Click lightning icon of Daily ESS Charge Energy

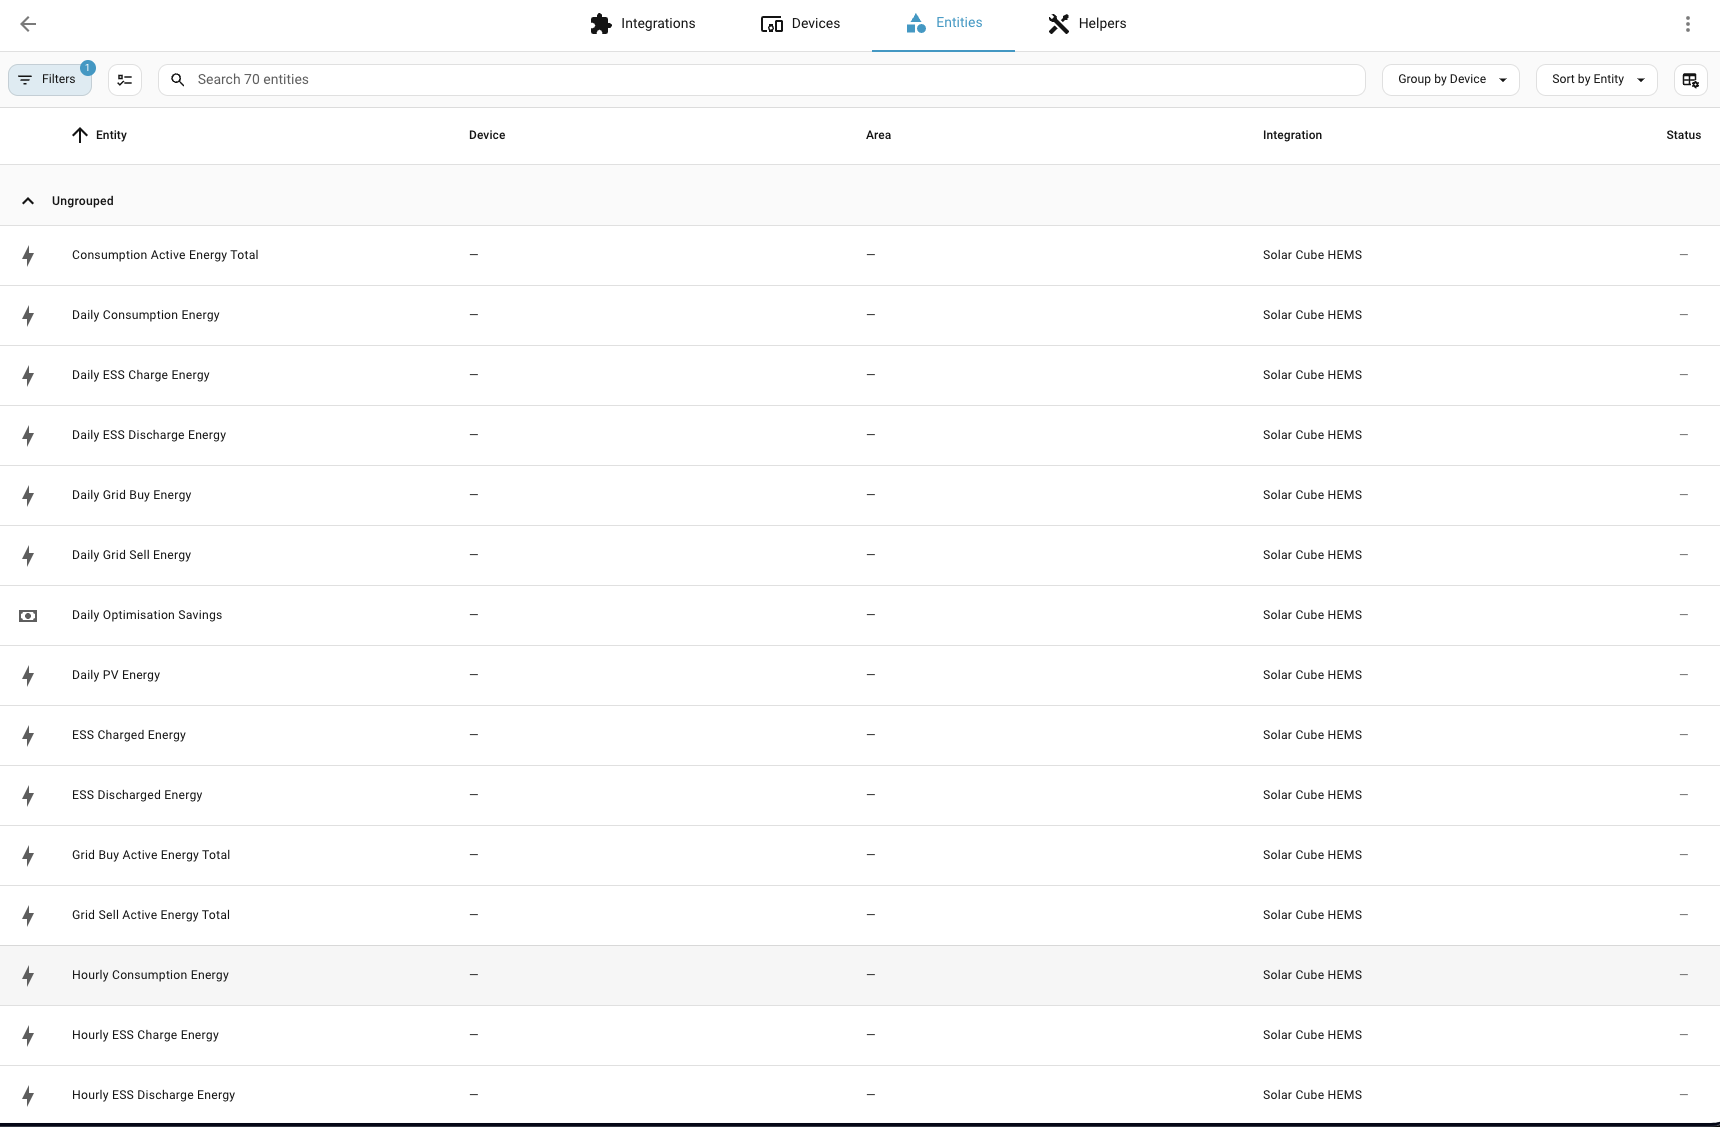tap(28, 376)
